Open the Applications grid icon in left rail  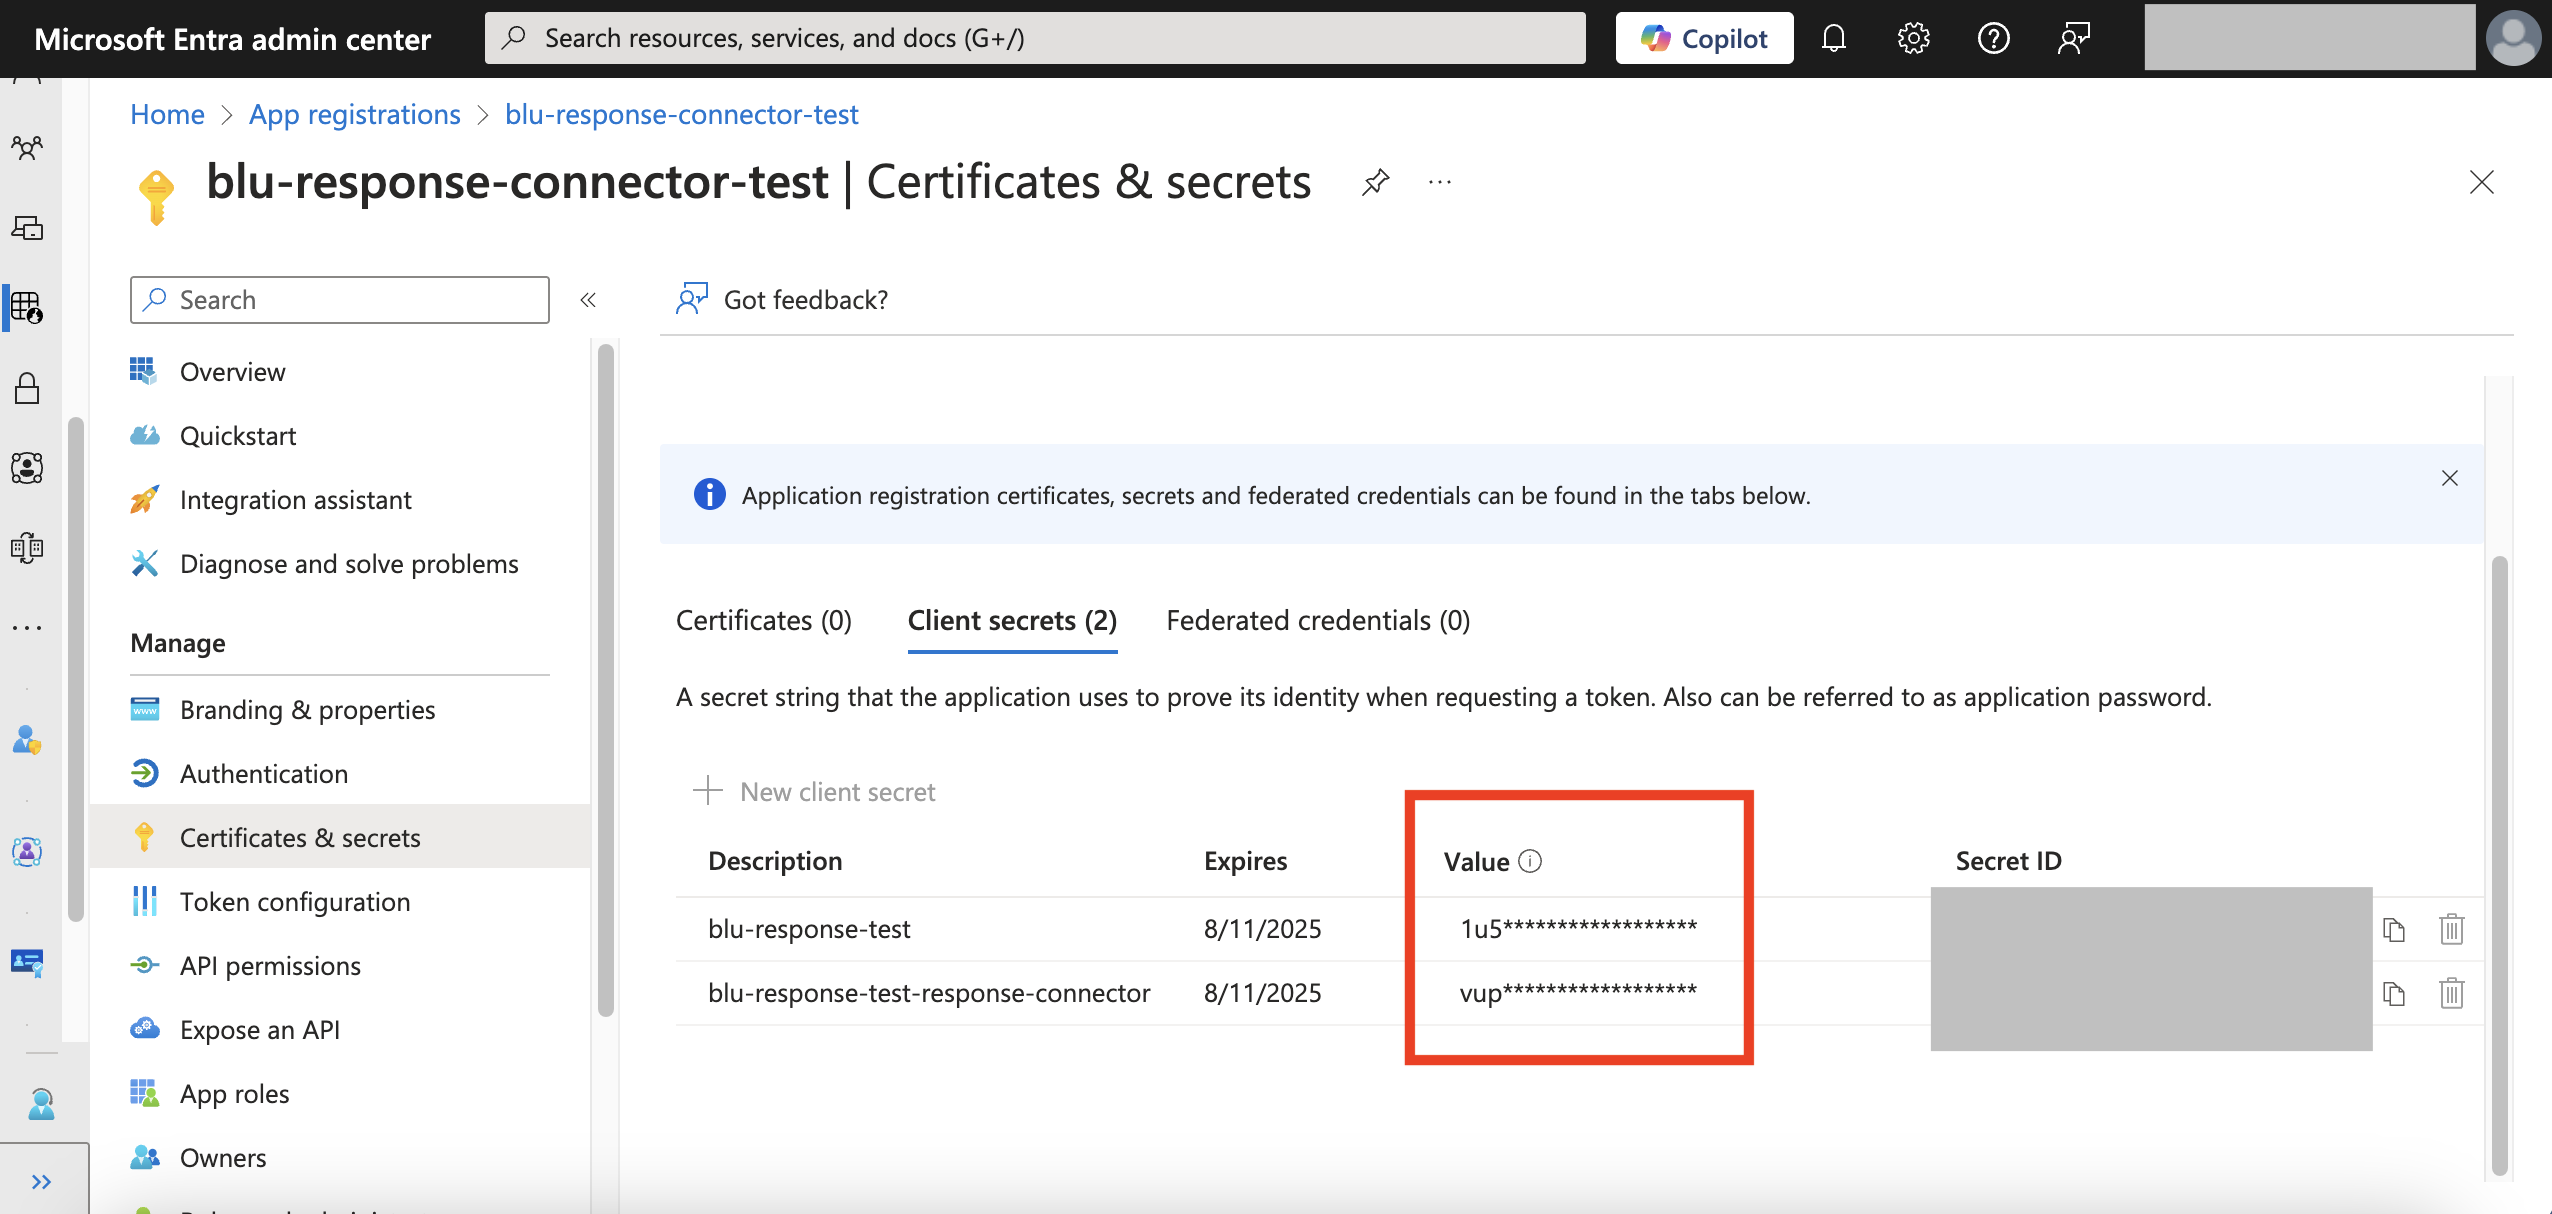click(x=27, y=308)
